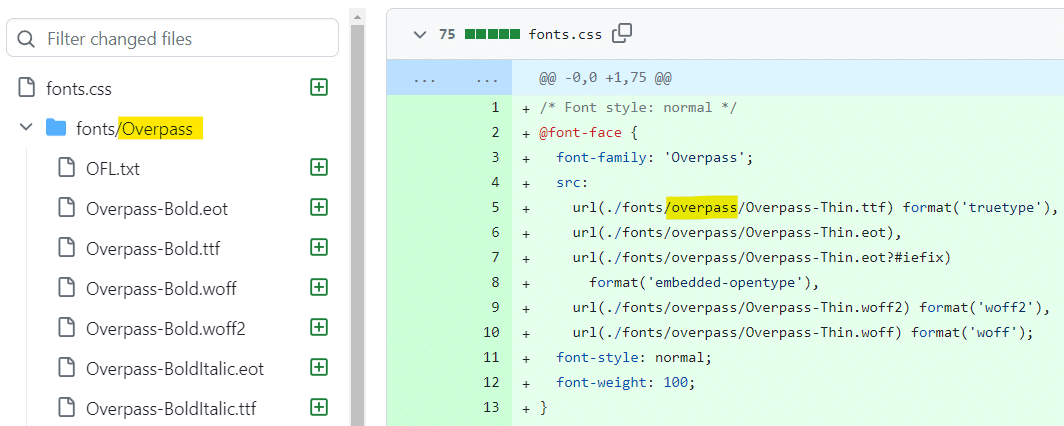Click the added-file badge beside fonts.css
1064x426 pixels.
point(319,87)
